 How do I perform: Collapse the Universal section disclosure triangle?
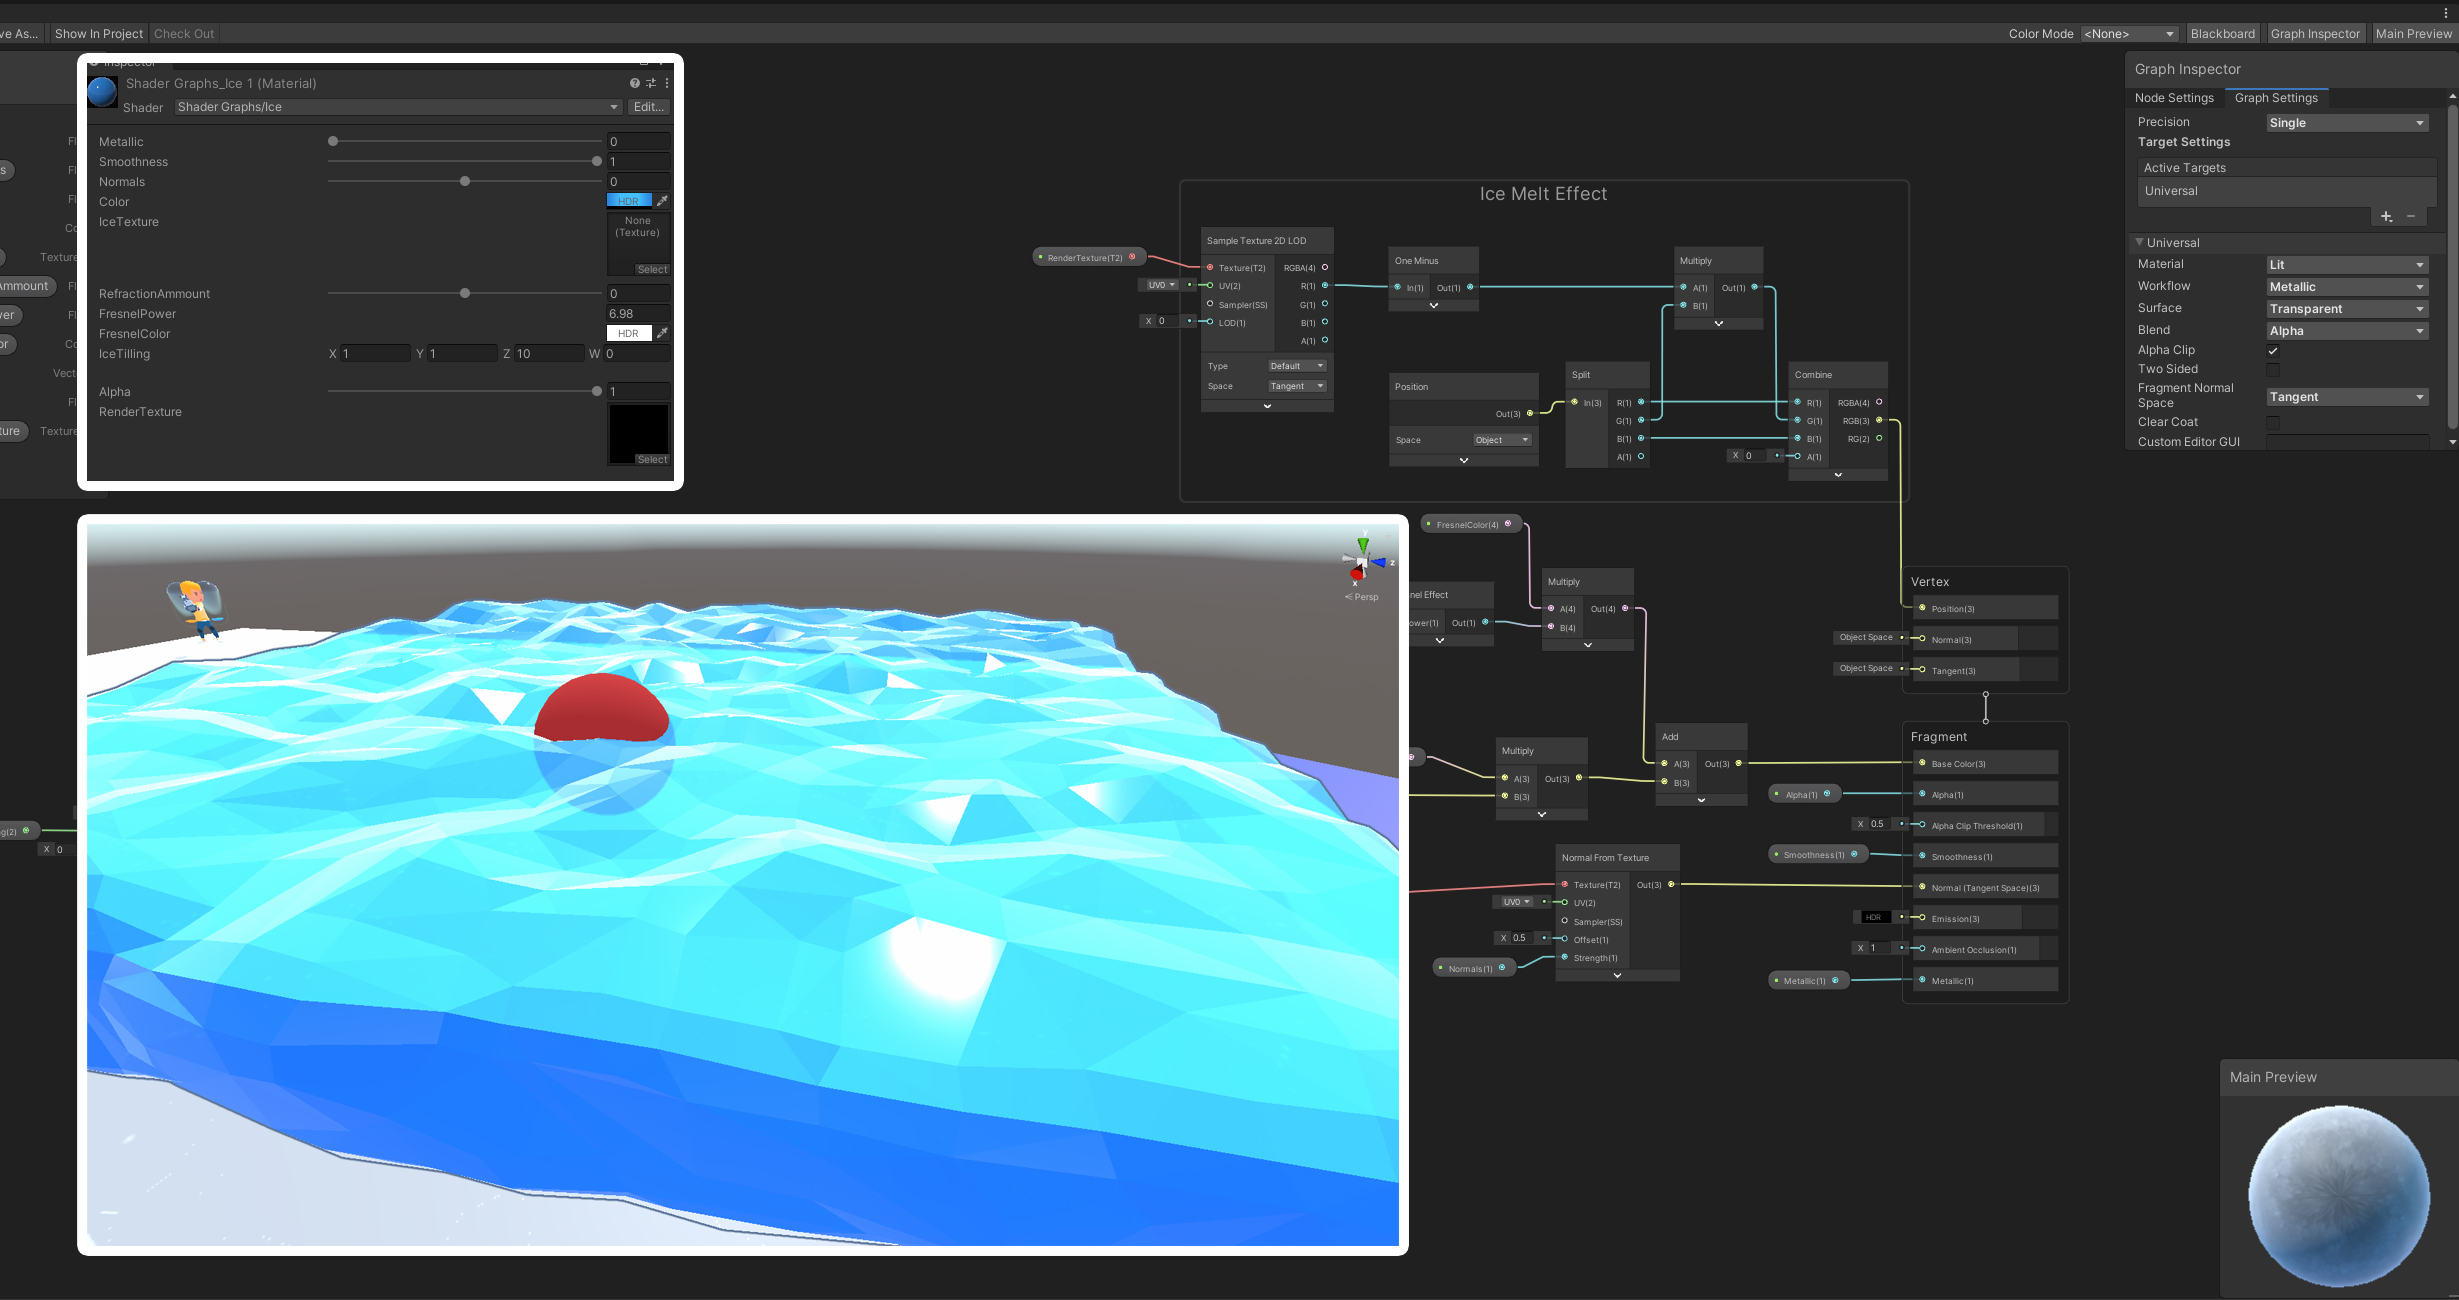(2140, 242)
